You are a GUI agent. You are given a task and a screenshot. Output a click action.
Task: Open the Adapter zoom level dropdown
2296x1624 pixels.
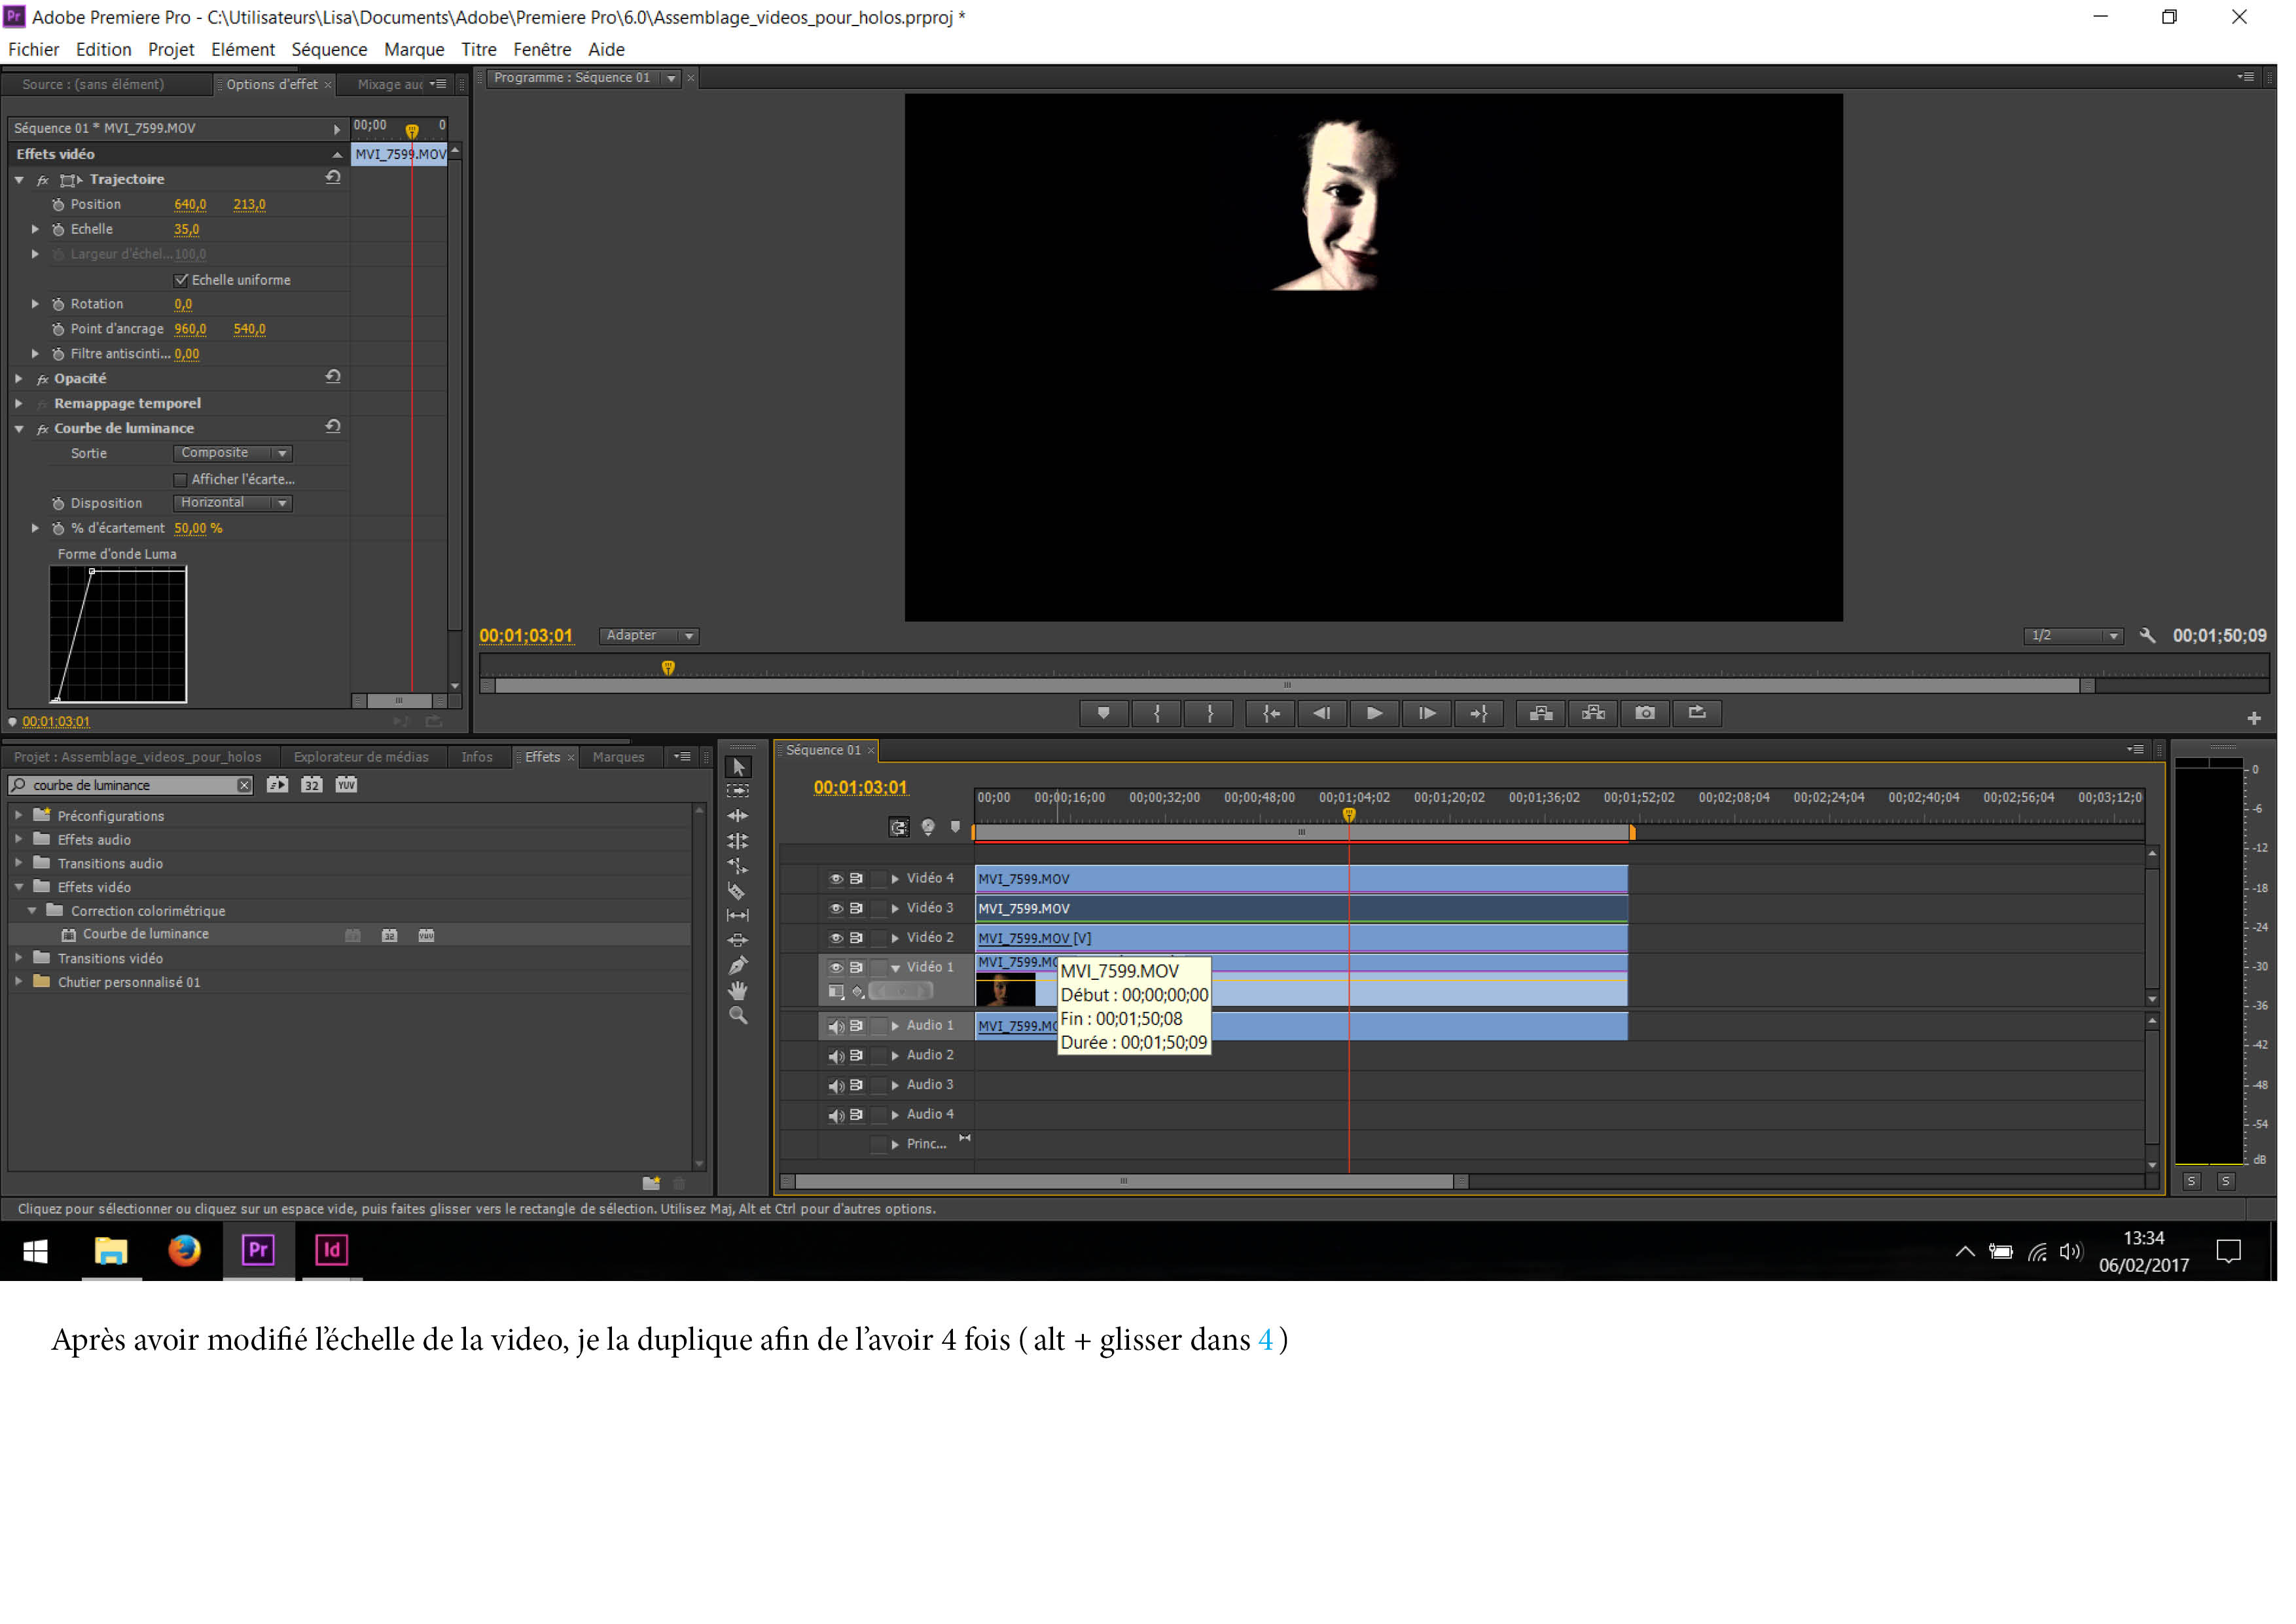coord(648,635)
